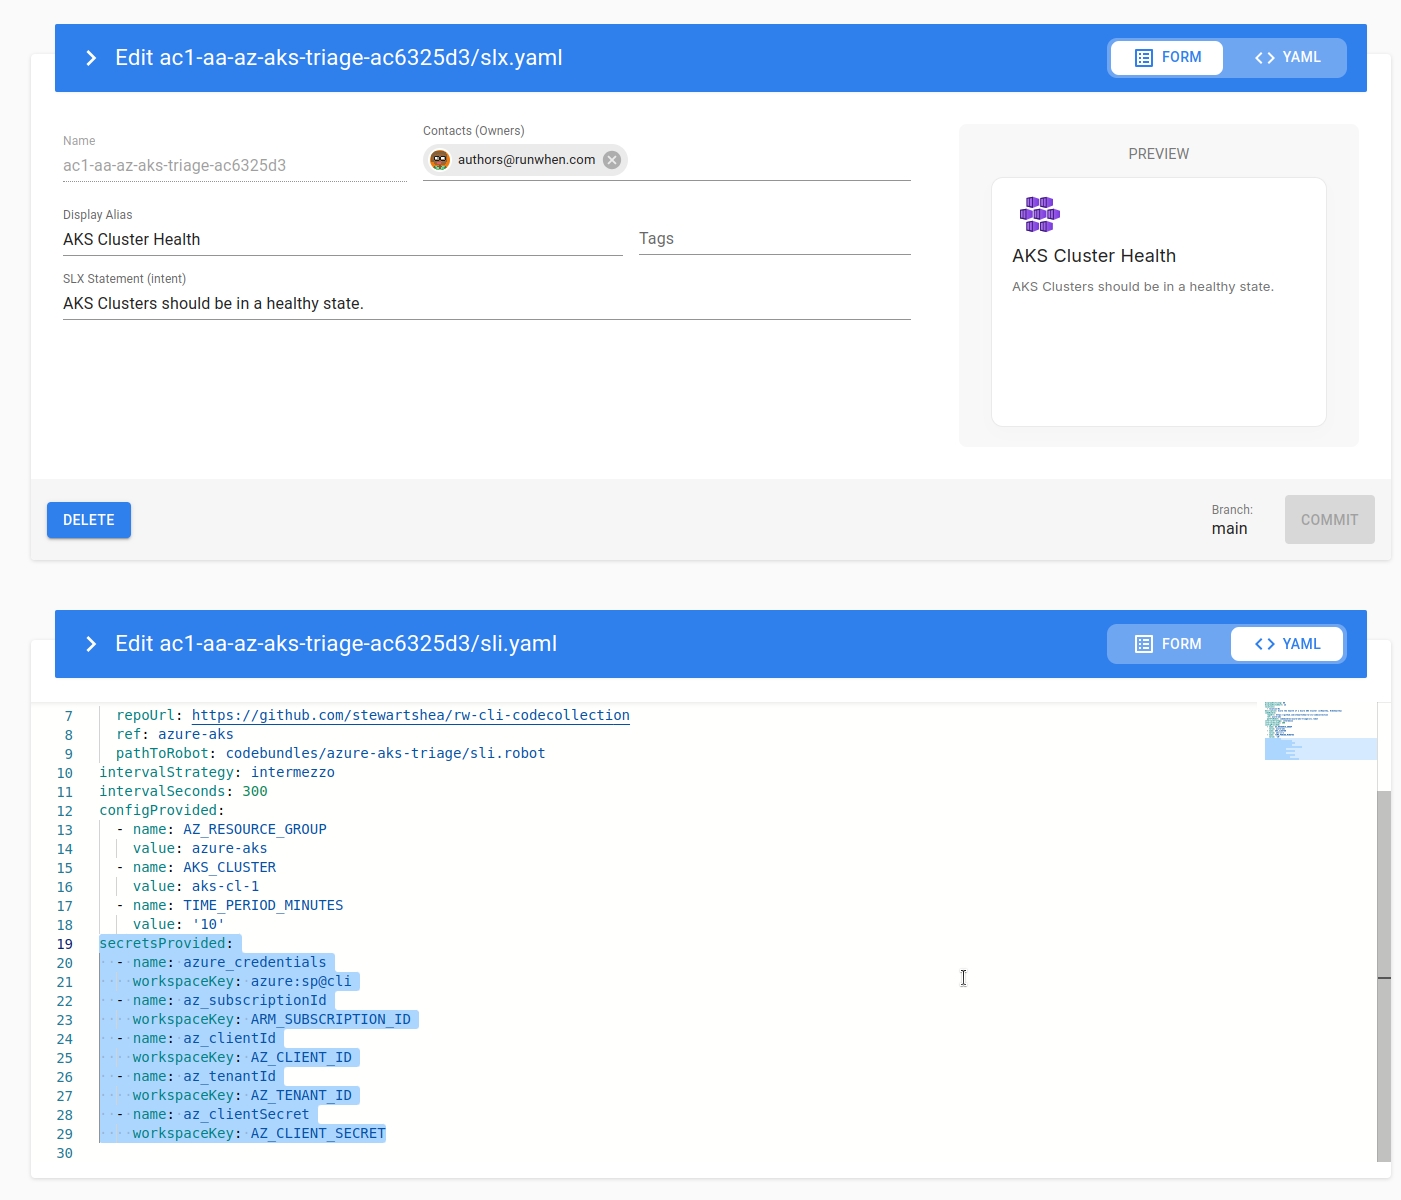The height and width of the screenshot is (1200, 1401).
Task: Click the code editor vertical scrollbar
Action: coord(1384,975)
